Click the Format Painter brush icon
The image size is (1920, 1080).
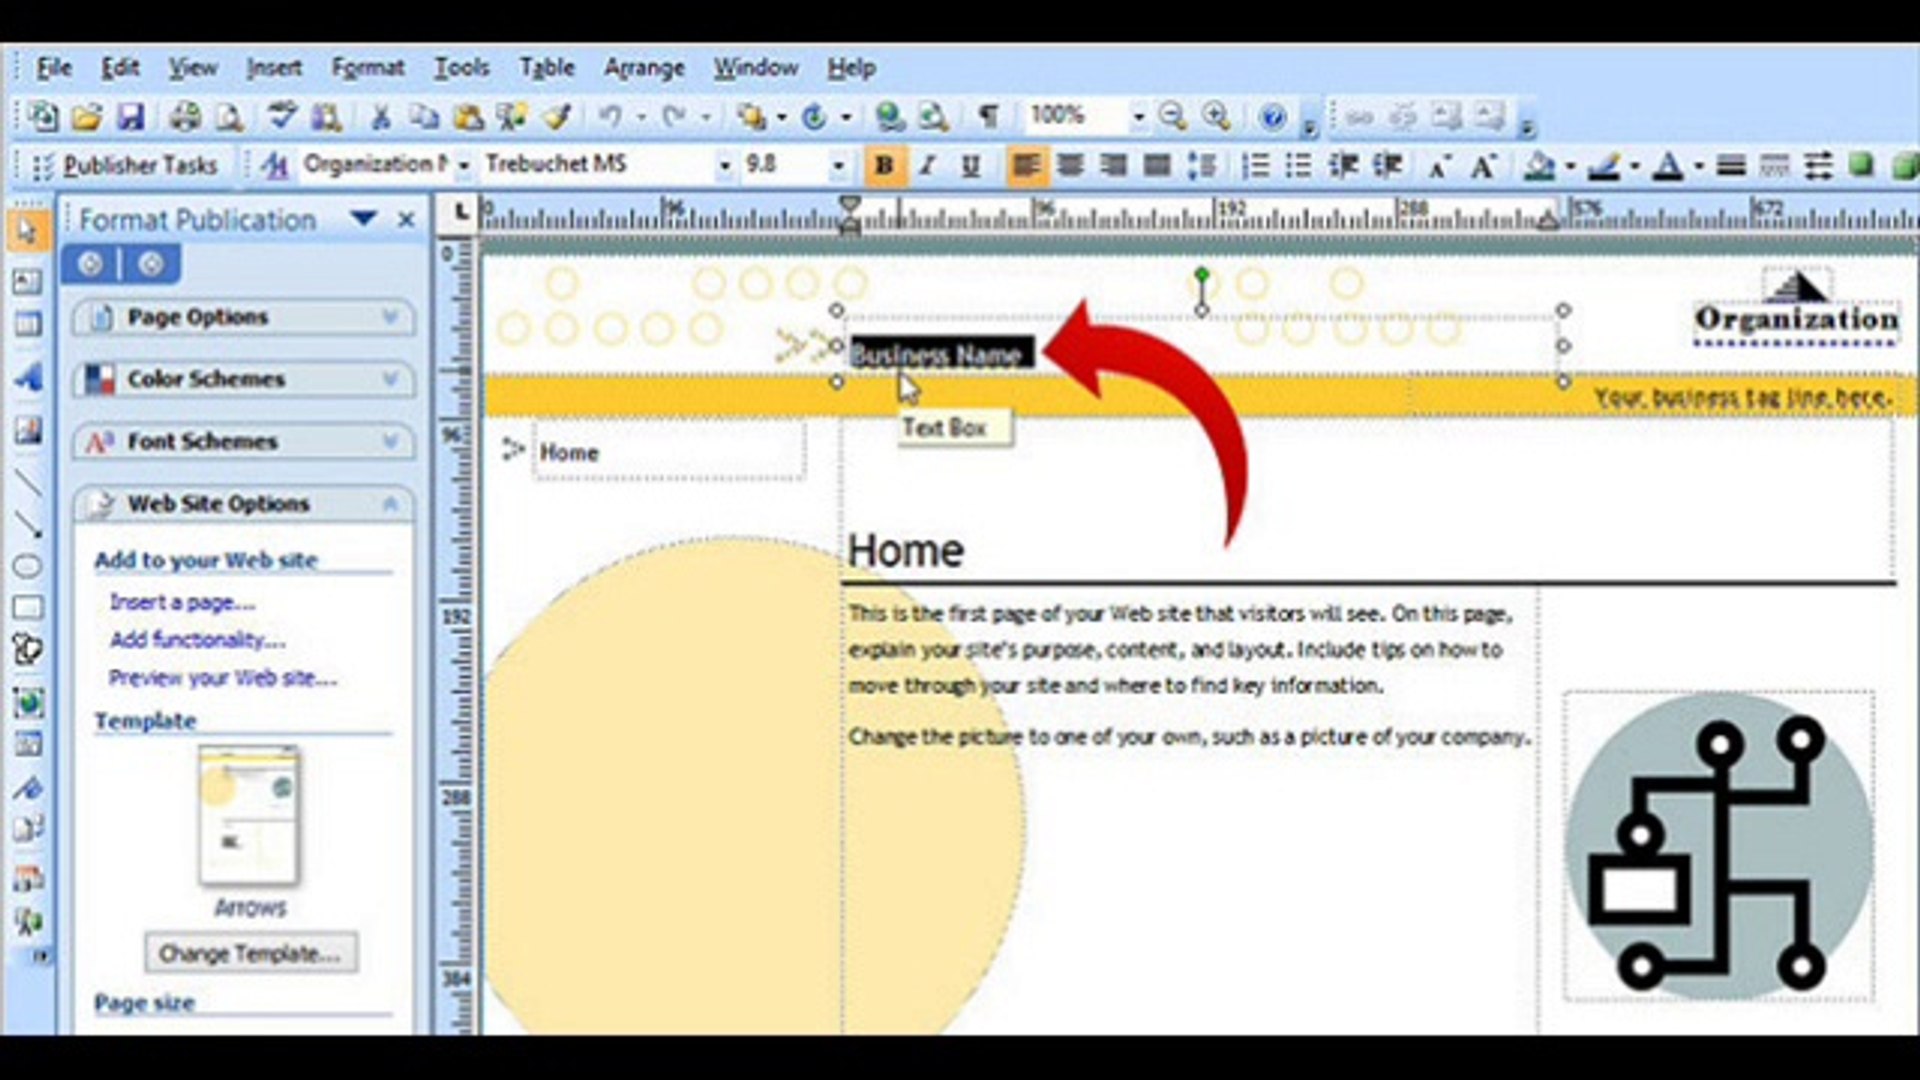[558, 117]
